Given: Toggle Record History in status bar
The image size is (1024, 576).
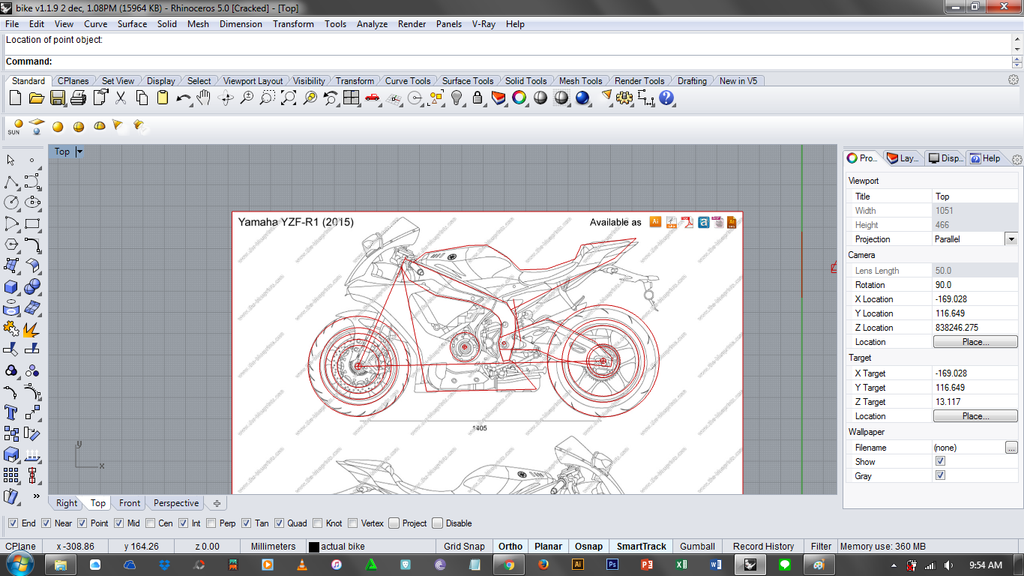Looking at the screenshot, I should click(x=763, y=547).
